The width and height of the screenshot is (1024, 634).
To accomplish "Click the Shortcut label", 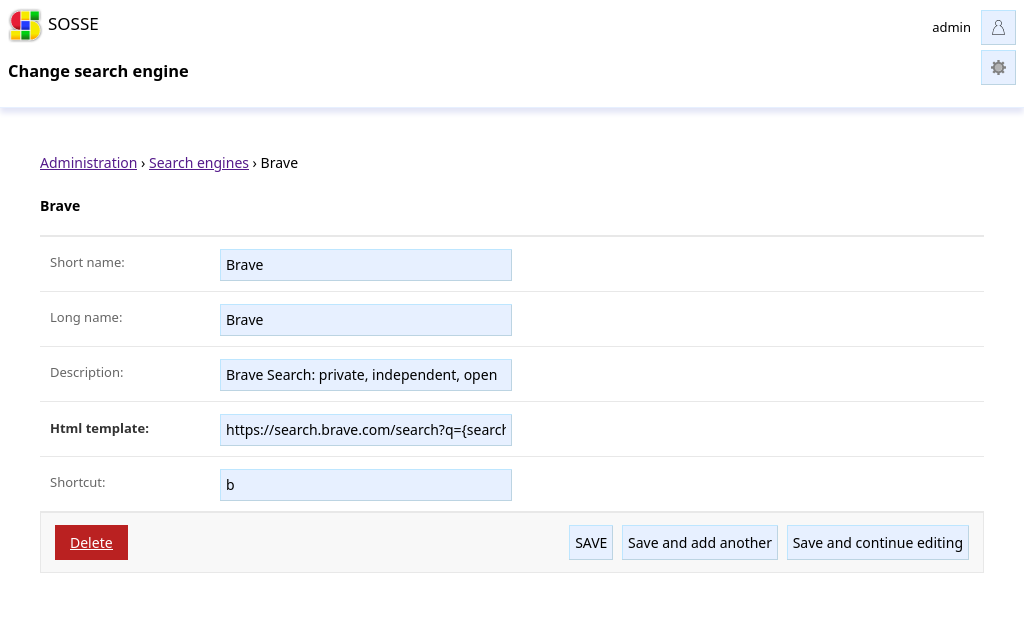I will coord(78,483).
